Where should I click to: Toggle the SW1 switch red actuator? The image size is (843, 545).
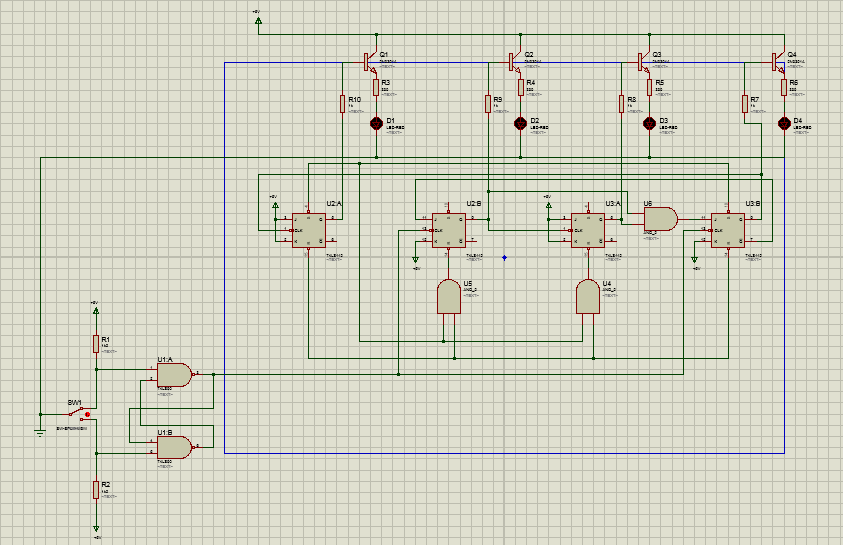point(88,413)
